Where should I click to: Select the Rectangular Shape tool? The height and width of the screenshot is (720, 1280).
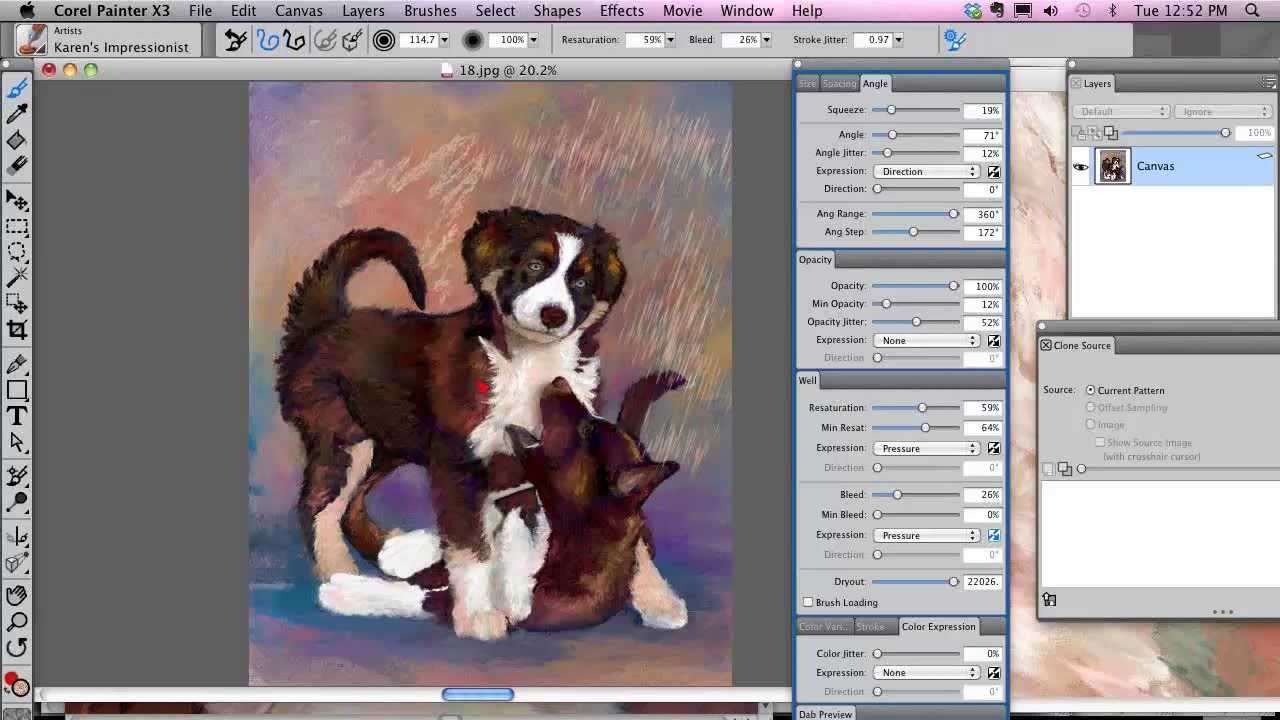17,391
